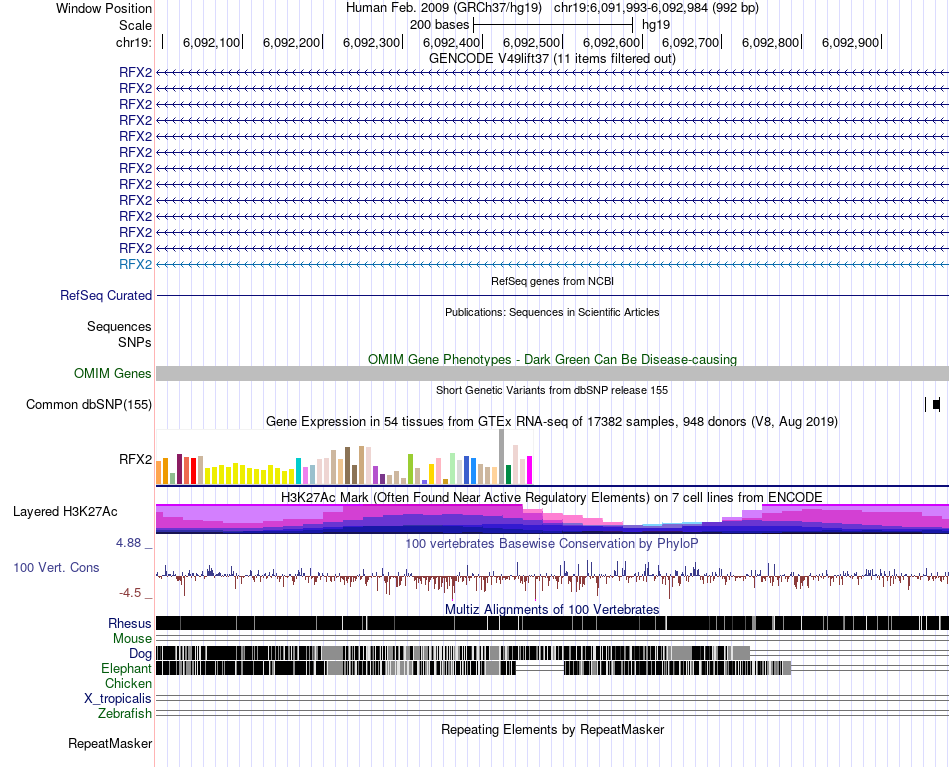Screen dimensions: 950x767
Task: Click the magenta bar ending the GTEx chart
Action: pyautogui.click(x=530, y=470)
